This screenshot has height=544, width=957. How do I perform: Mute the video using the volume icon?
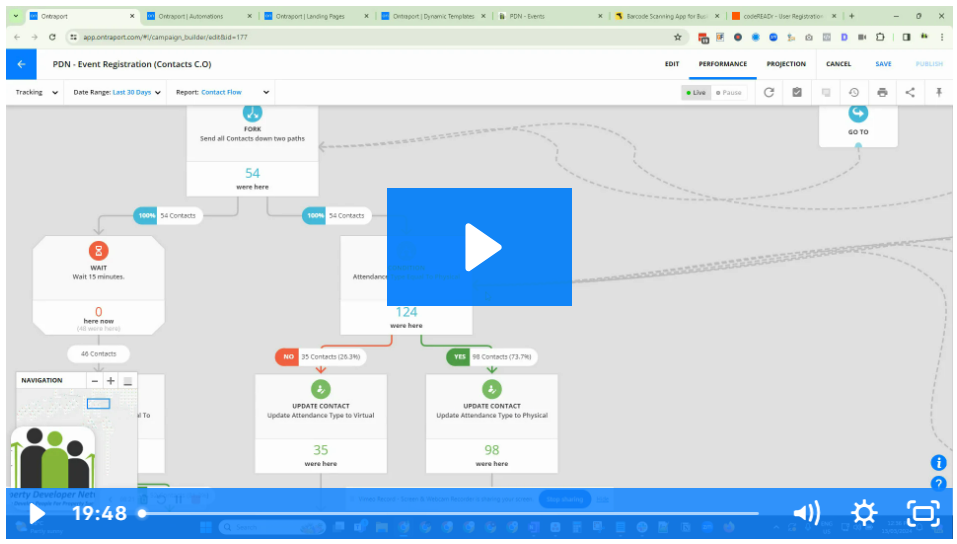tap(806, 514)
